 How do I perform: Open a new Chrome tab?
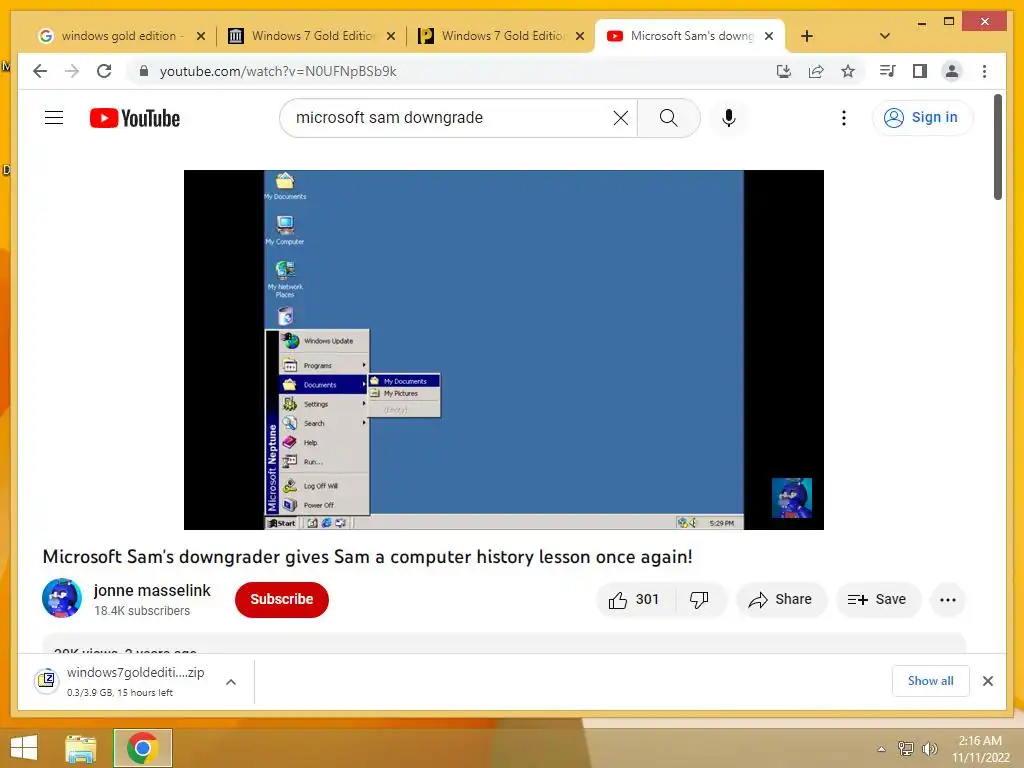click(x=807, y=36)
